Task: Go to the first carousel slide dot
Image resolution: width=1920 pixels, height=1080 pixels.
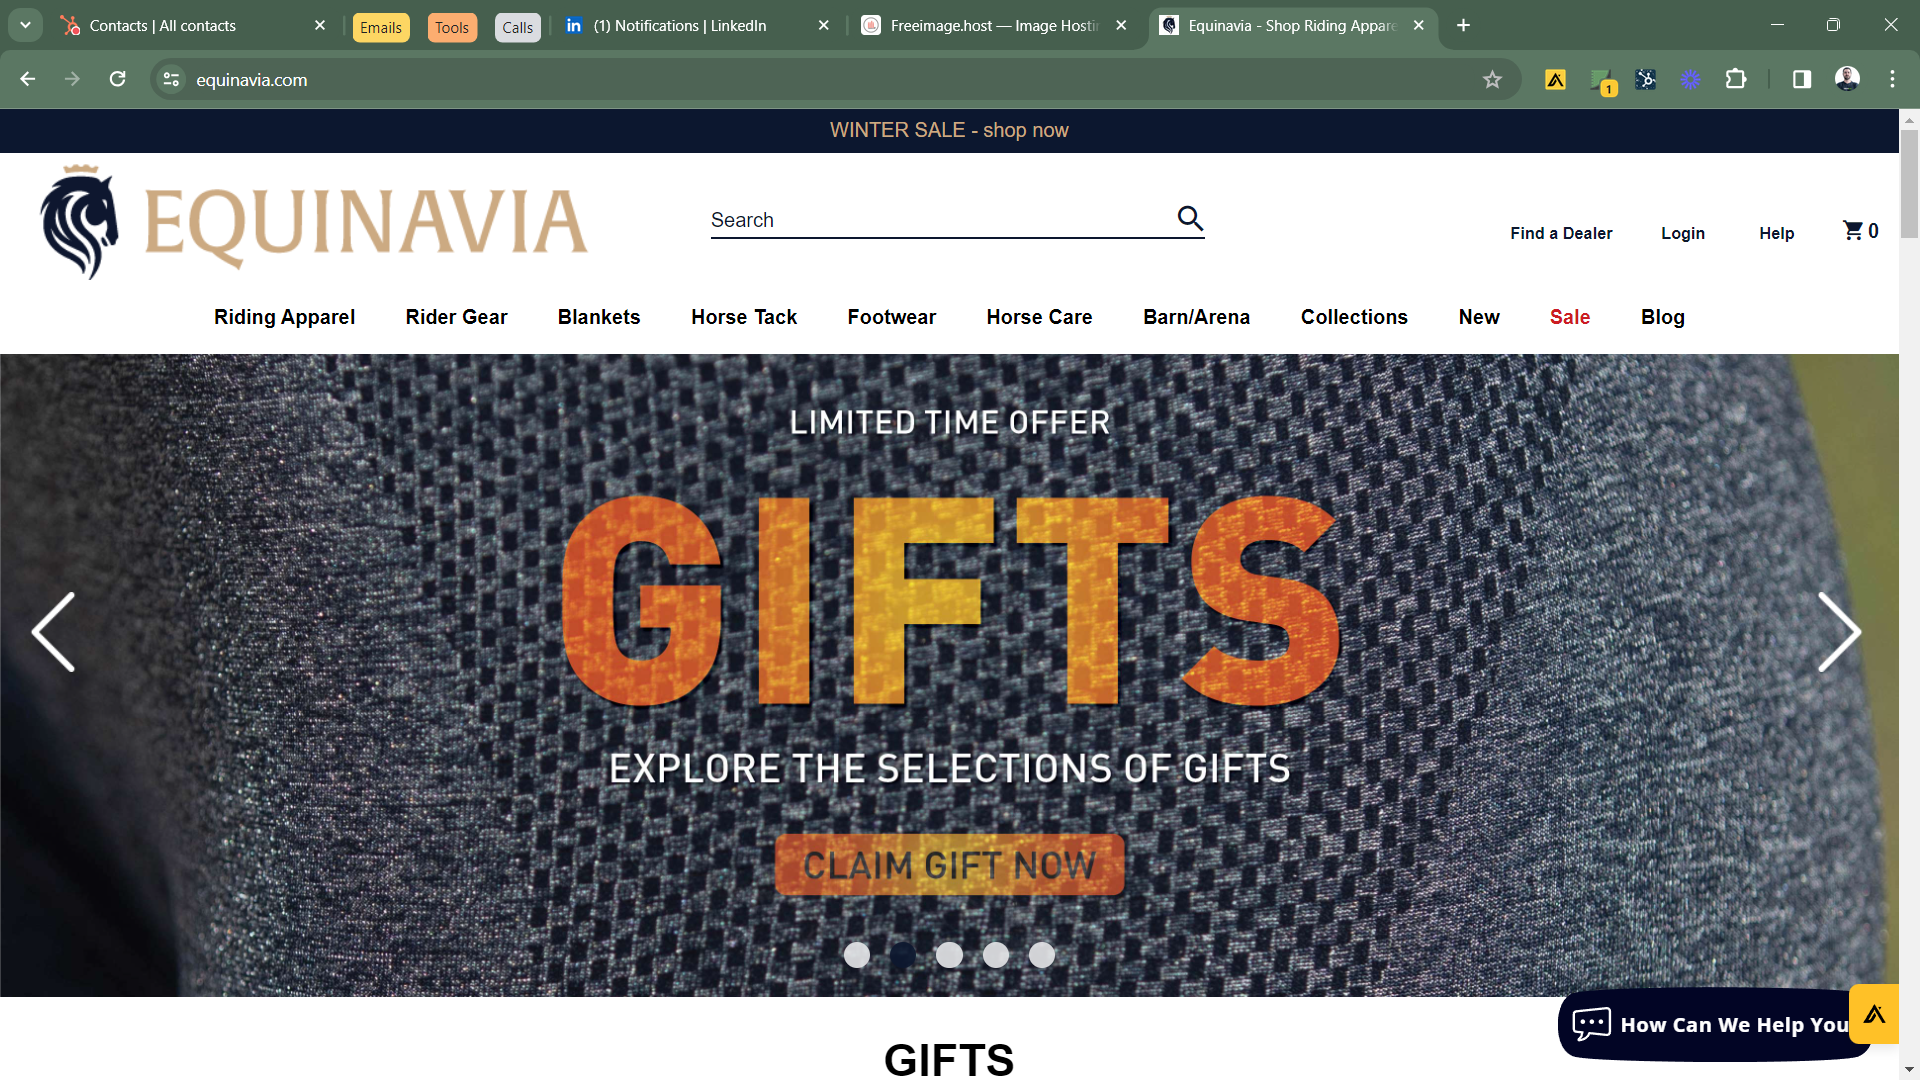Action: pos(857,955)
